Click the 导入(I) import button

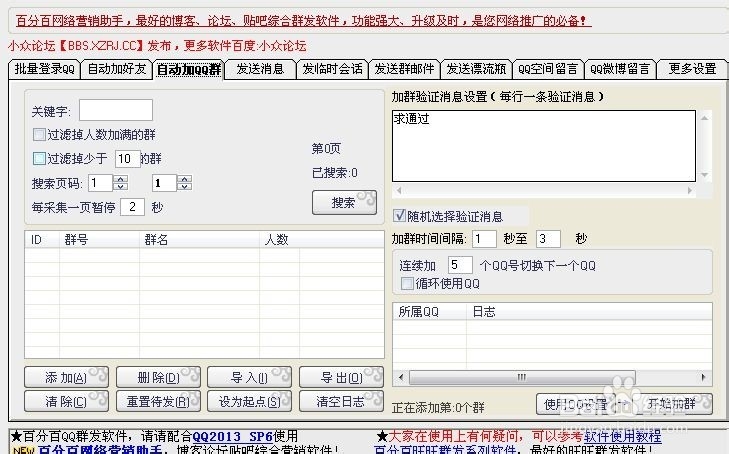(x=249, y=377)
